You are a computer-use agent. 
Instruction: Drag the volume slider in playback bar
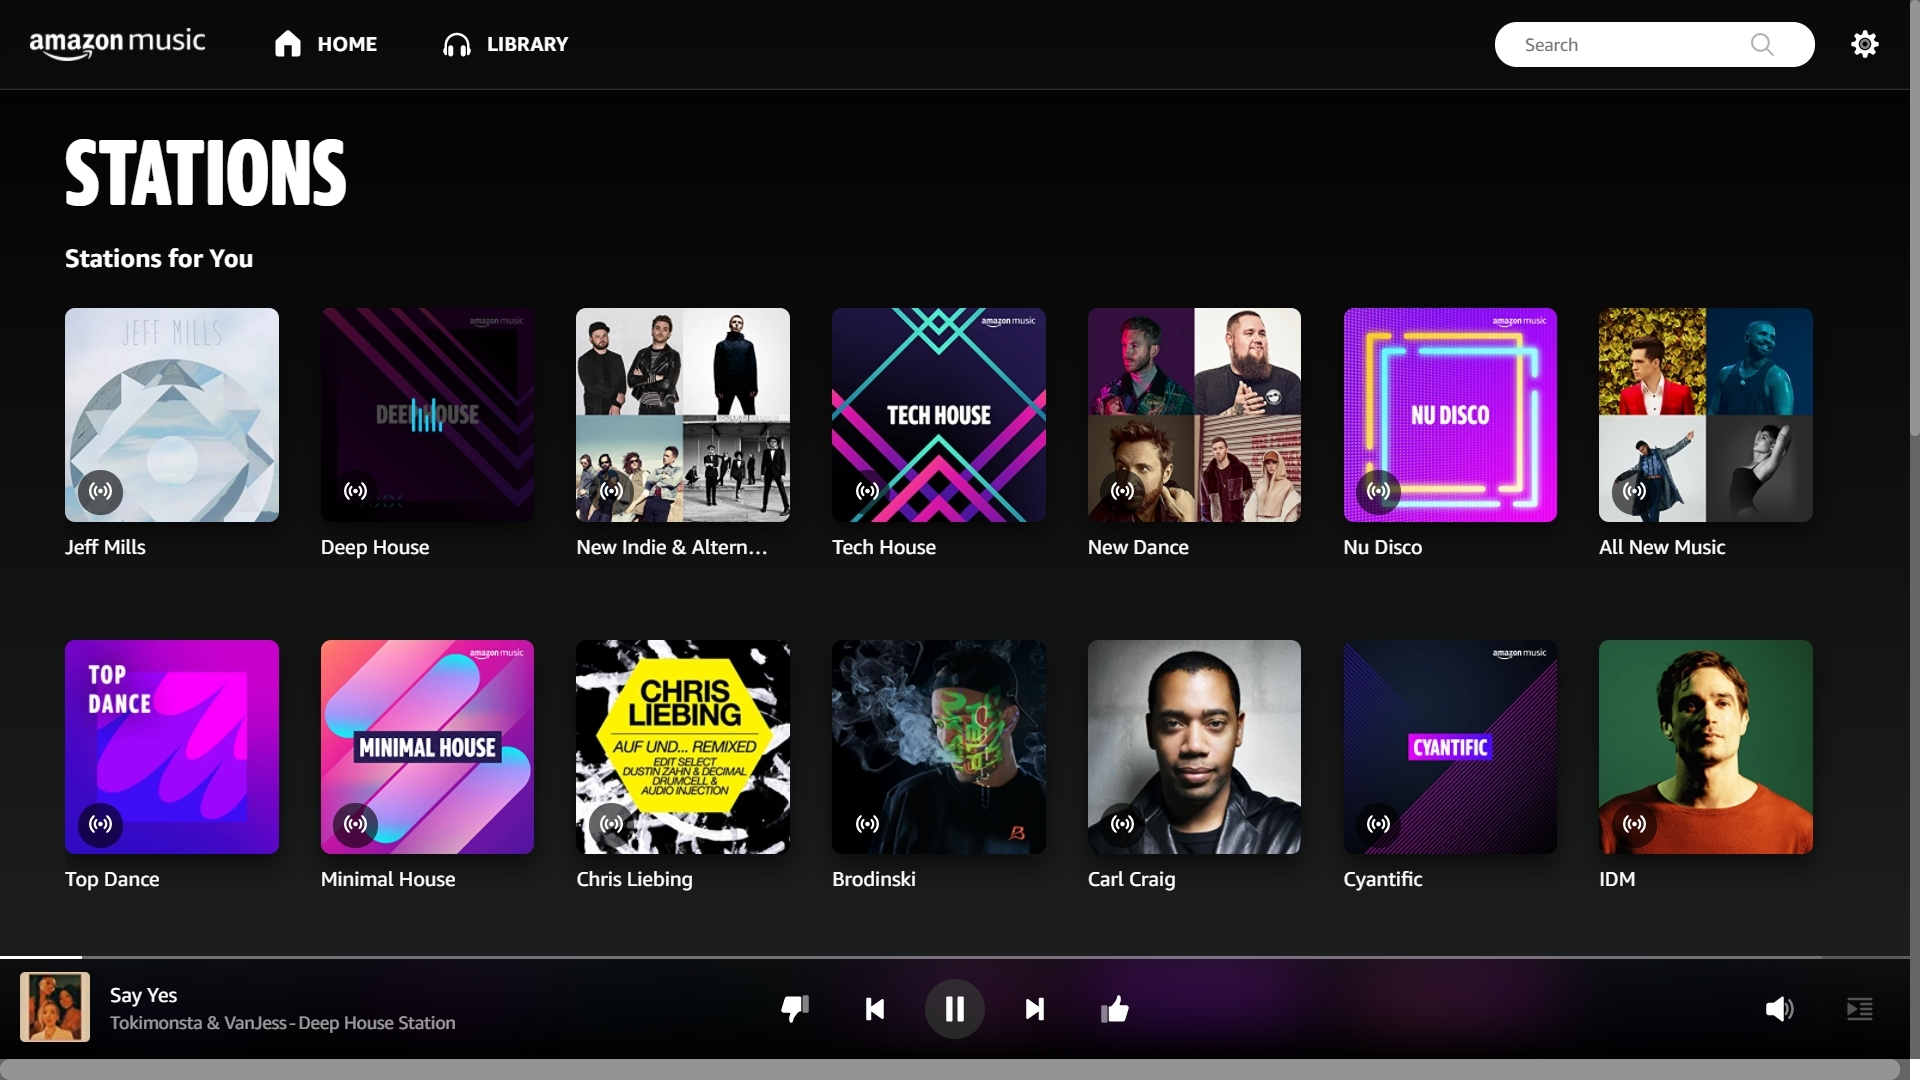1780,1009
